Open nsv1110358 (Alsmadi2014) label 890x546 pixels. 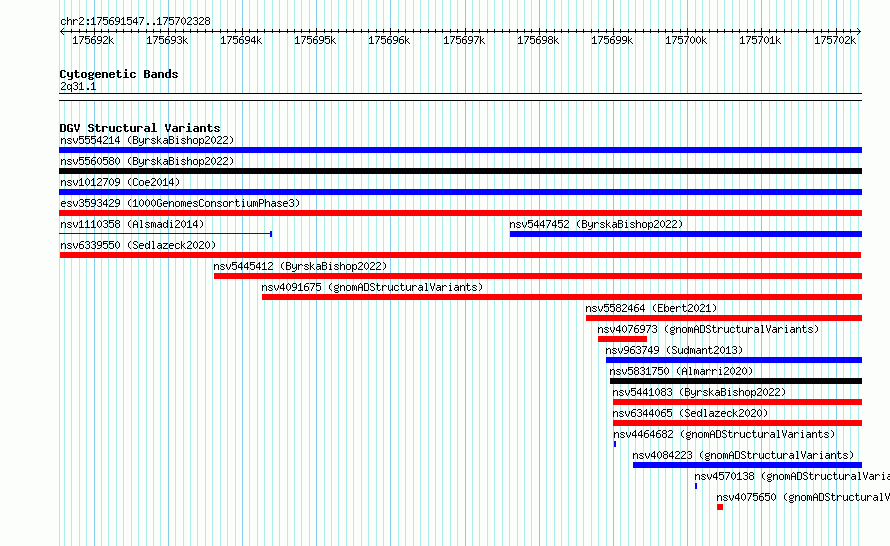132,224
